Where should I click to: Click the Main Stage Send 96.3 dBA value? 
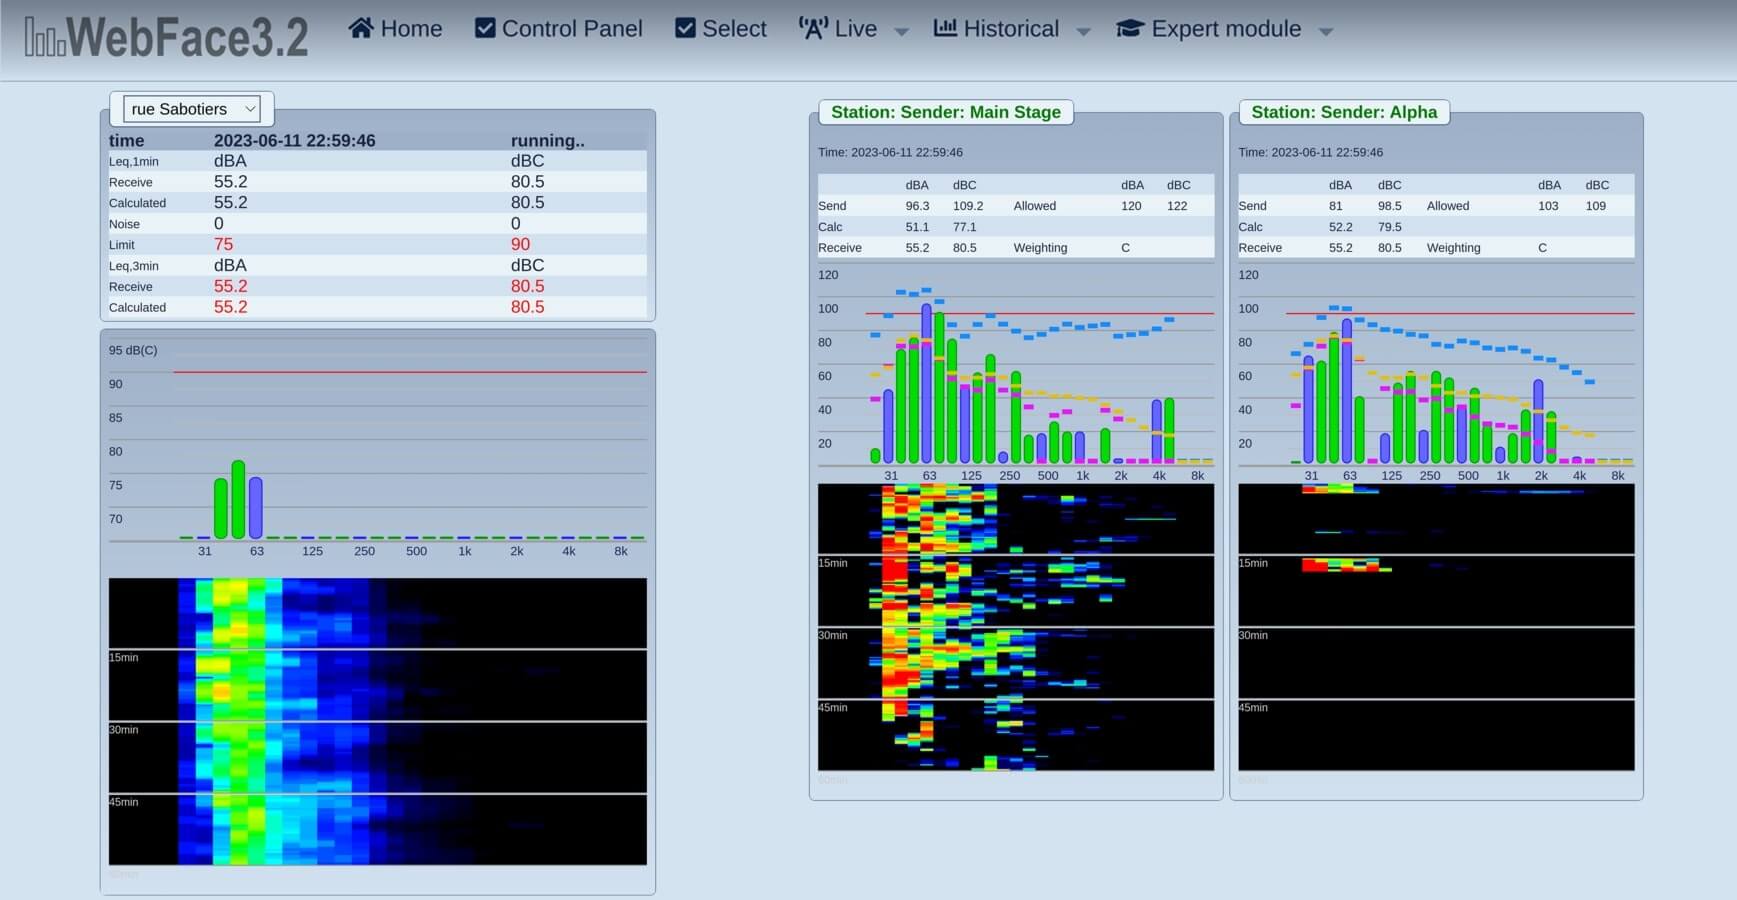pyautogui.click(x=917, y=206)
